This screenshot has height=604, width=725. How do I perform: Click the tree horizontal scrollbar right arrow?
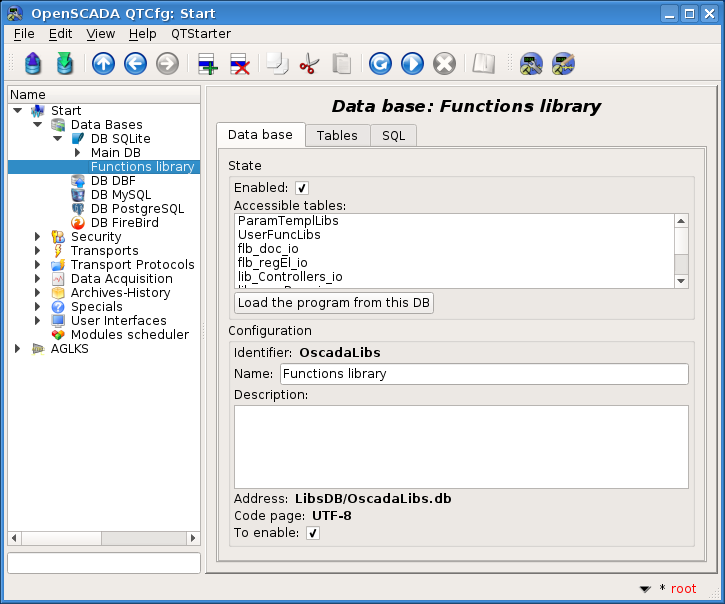coord(193,538)
